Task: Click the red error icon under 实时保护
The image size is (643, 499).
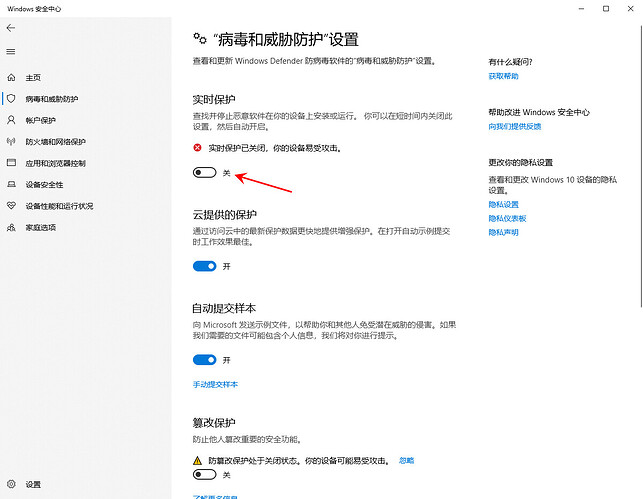Action: click(x=197, y=148)
